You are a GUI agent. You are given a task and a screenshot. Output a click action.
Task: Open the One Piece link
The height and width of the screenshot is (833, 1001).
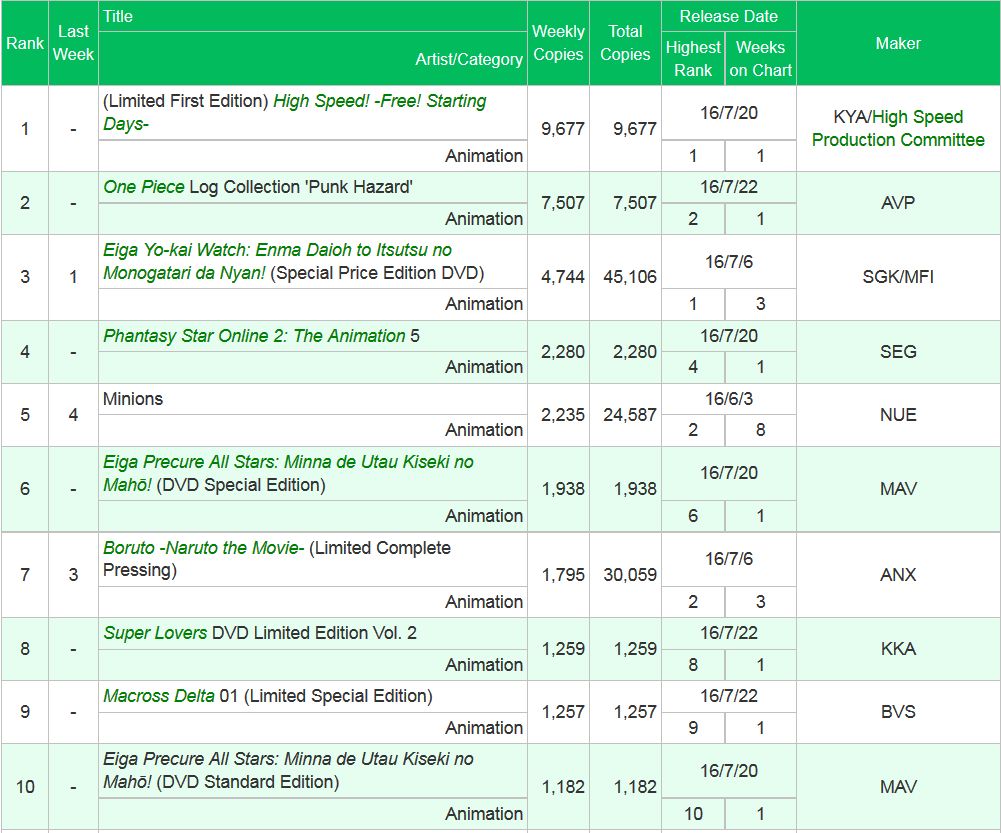pyautogui.click(x=144, y=187)
